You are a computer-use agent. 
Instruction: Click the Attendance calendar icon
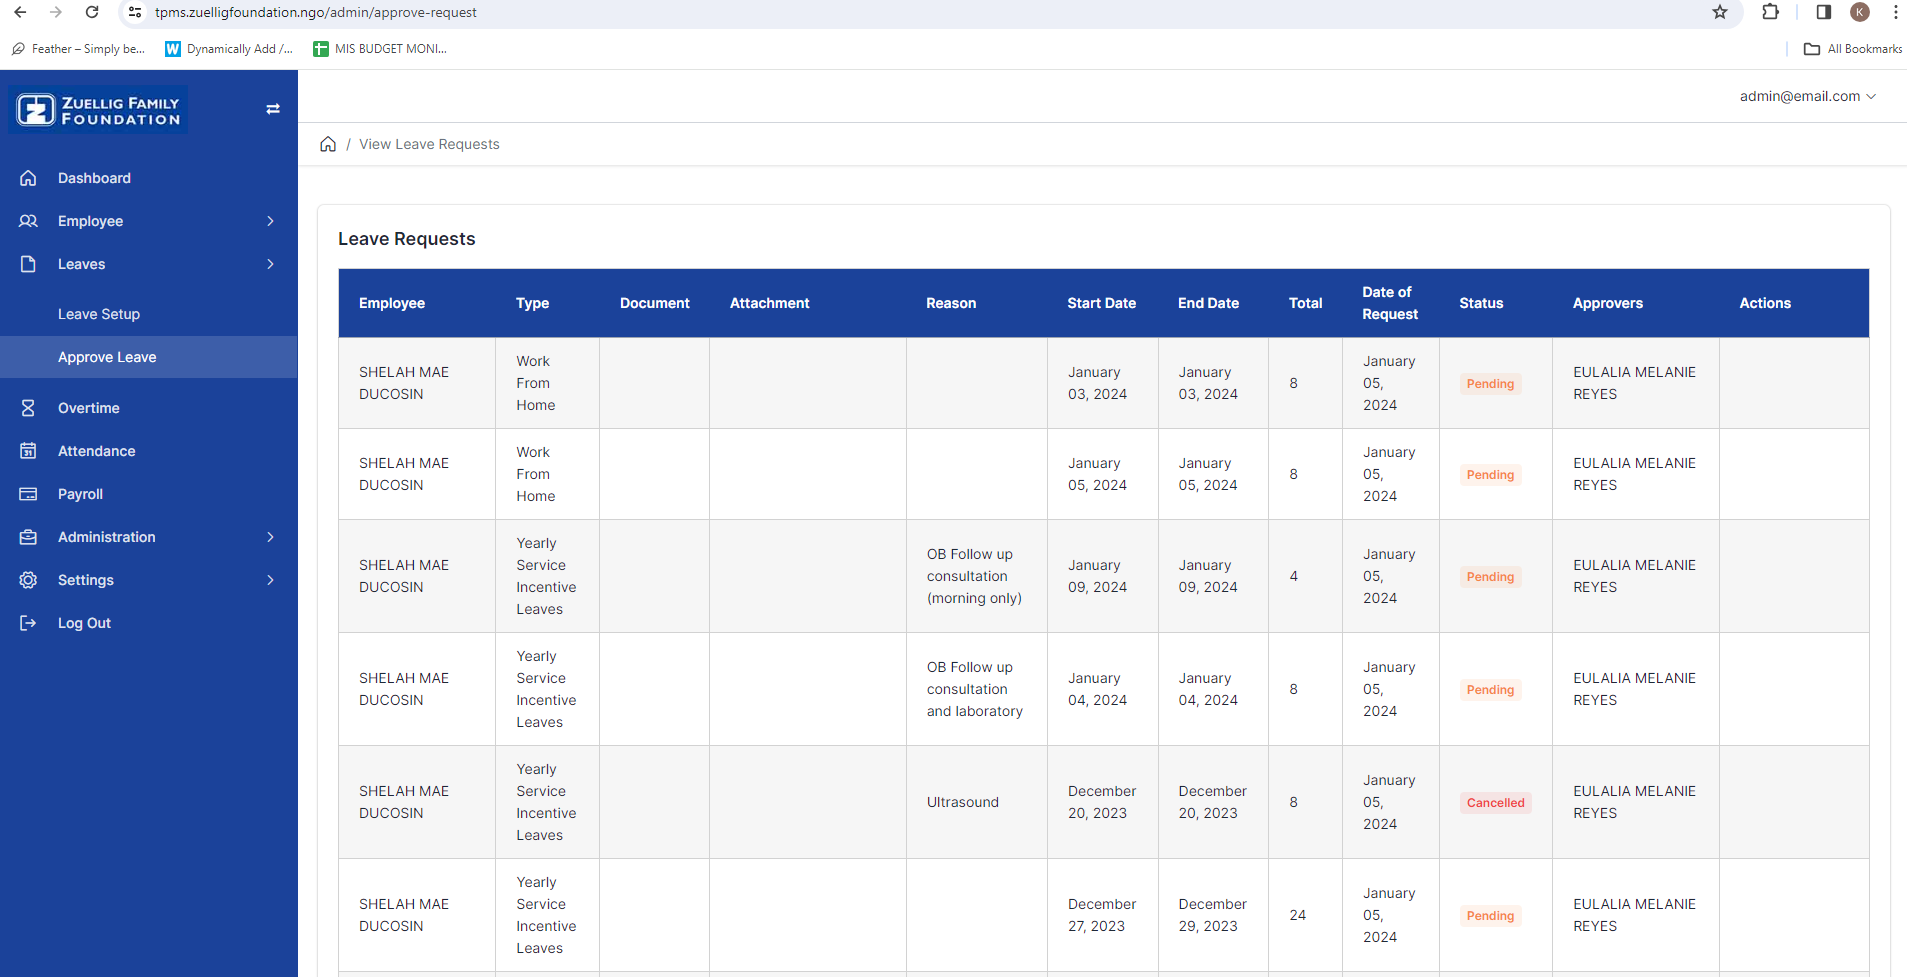coord(28,451)
